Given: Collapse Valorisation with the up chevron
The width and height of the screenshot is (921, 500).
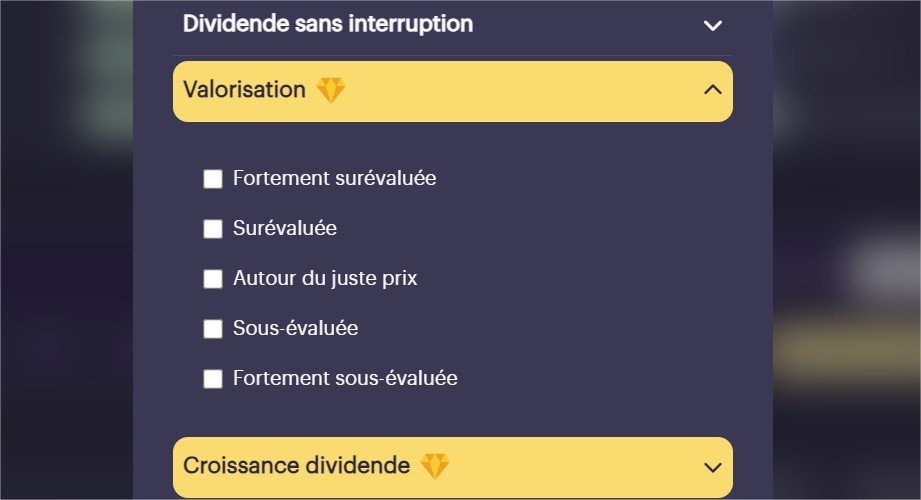Looking at the screenshot, I should point(712,90).
